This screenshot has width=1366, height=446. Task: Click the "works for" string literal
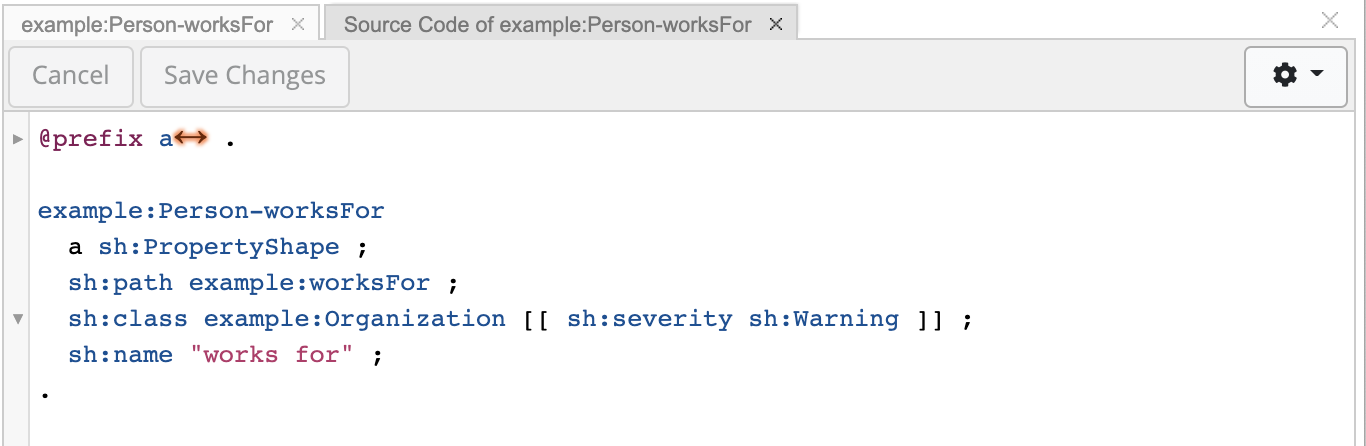click(271, 355)
